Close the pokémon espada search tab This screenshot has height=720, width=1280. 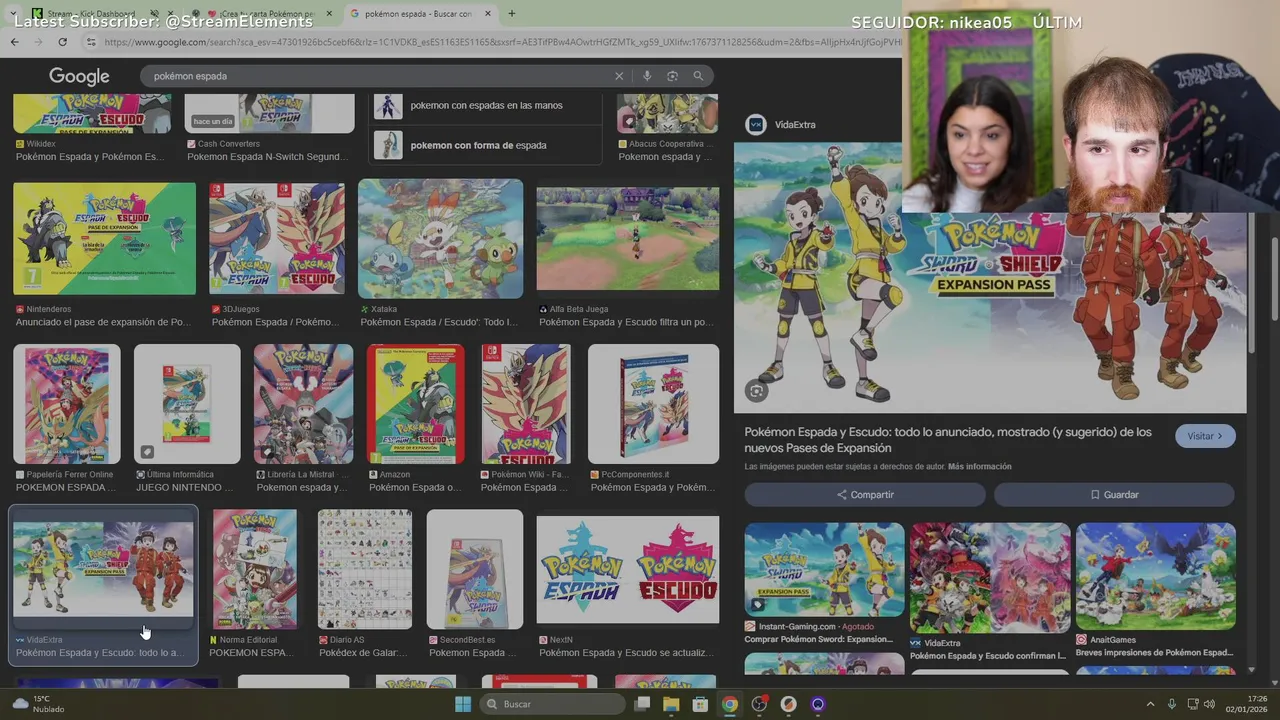point(488,14)
